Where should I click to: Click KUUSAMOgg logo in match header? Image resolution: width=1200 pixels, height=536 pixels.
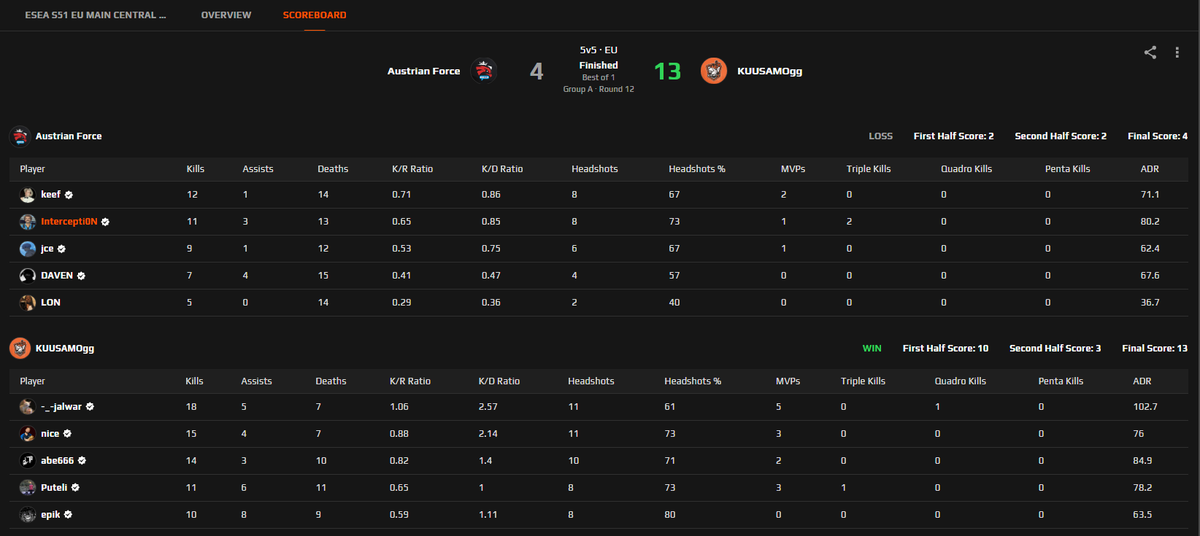click(713, 71)
